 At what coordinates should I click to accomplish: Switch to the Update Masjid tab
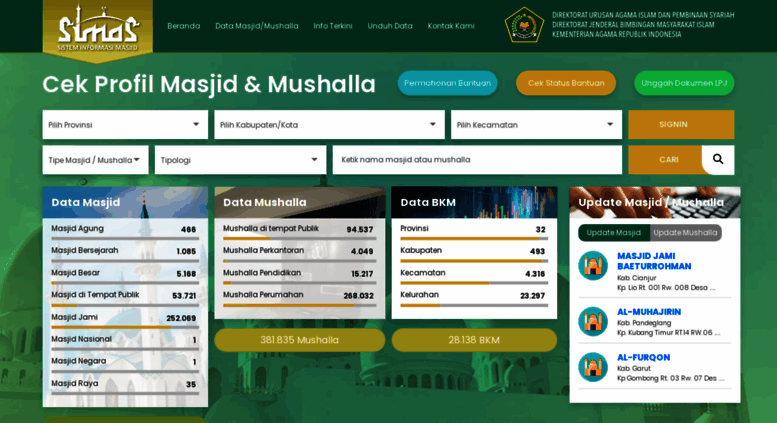click(x=613, y=233)
